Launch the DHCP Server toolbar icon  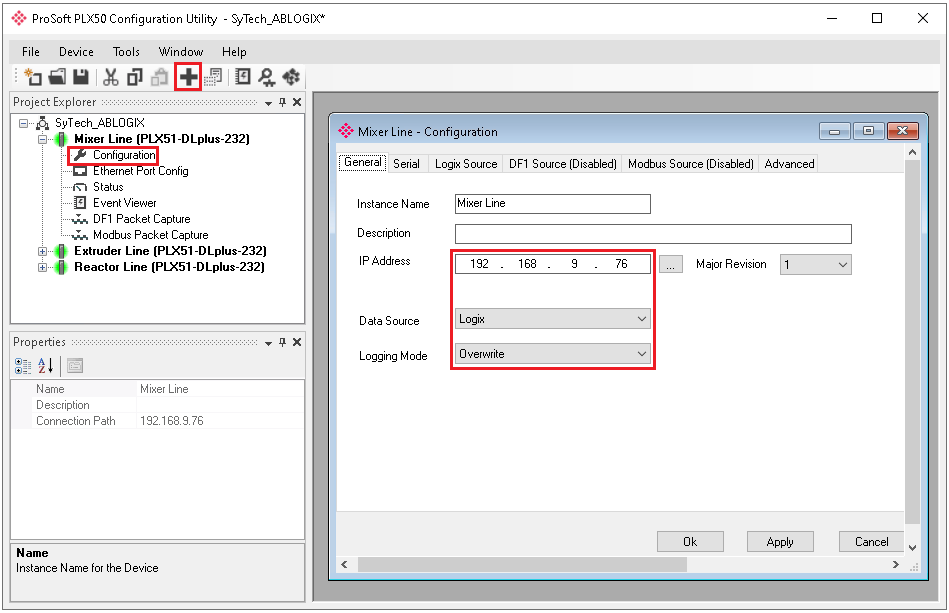coord(291,77)
